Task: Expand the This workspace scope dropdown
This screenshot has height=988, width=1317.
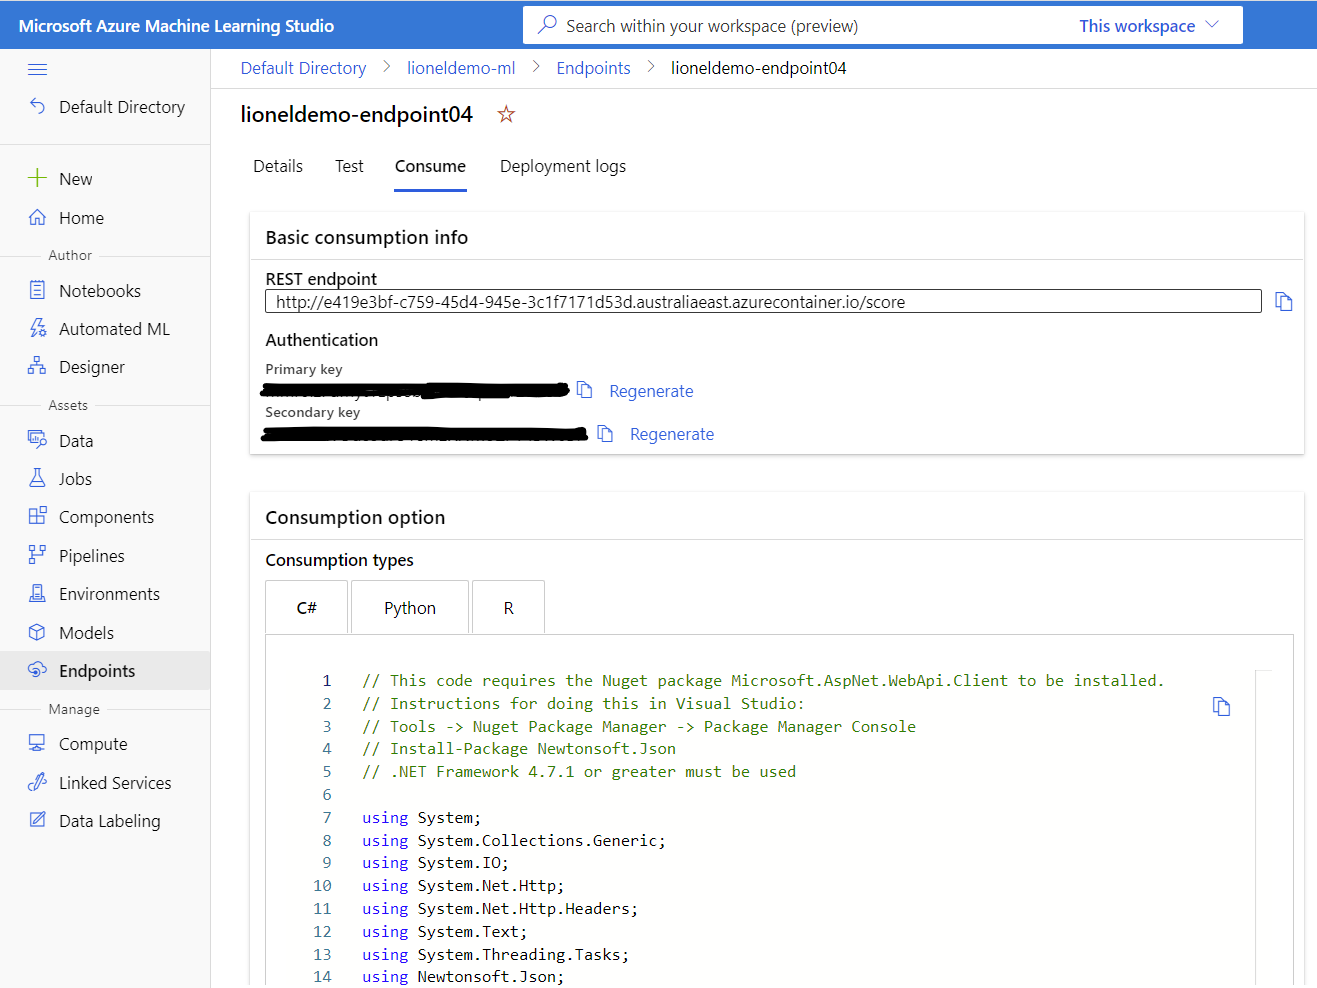Action: coord(1149,25)
